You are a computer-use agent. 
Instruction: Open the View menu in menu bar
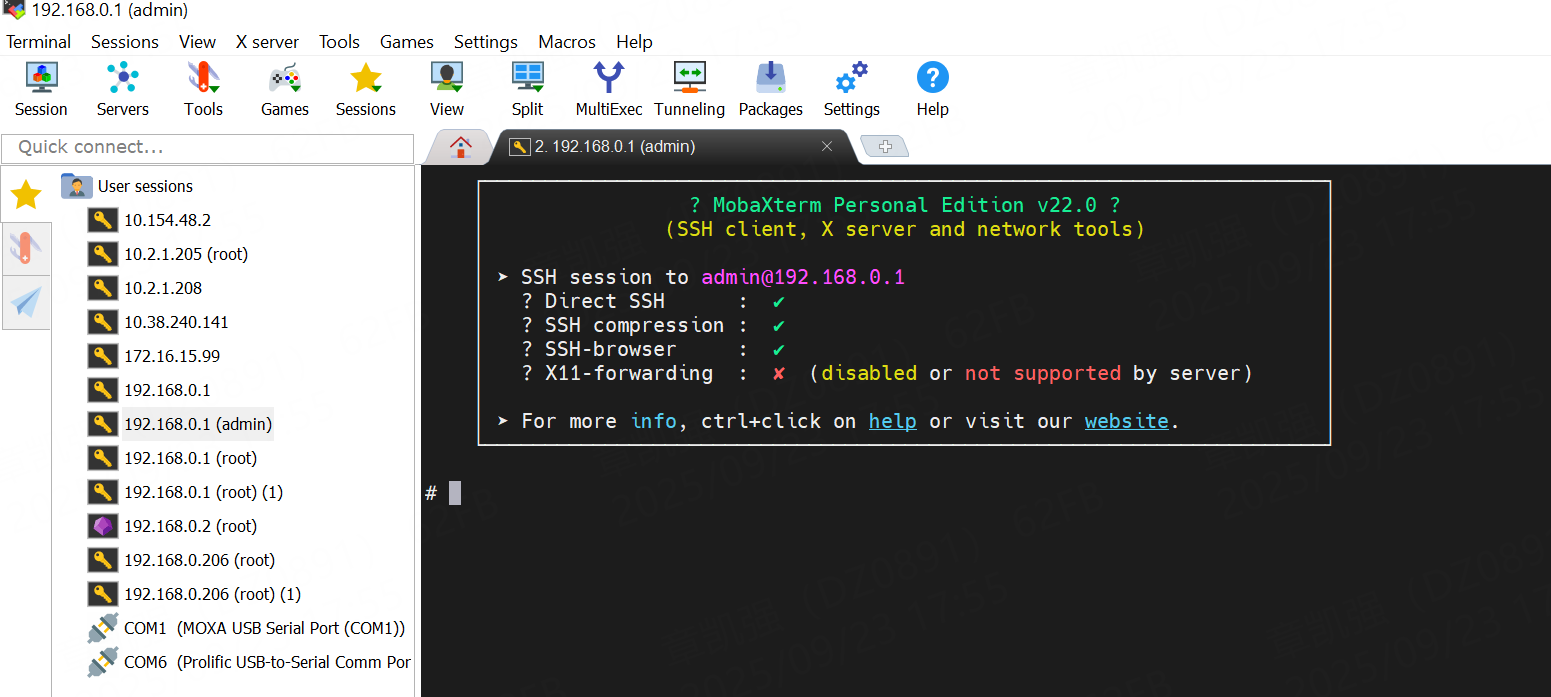click(x=197, y=42)
